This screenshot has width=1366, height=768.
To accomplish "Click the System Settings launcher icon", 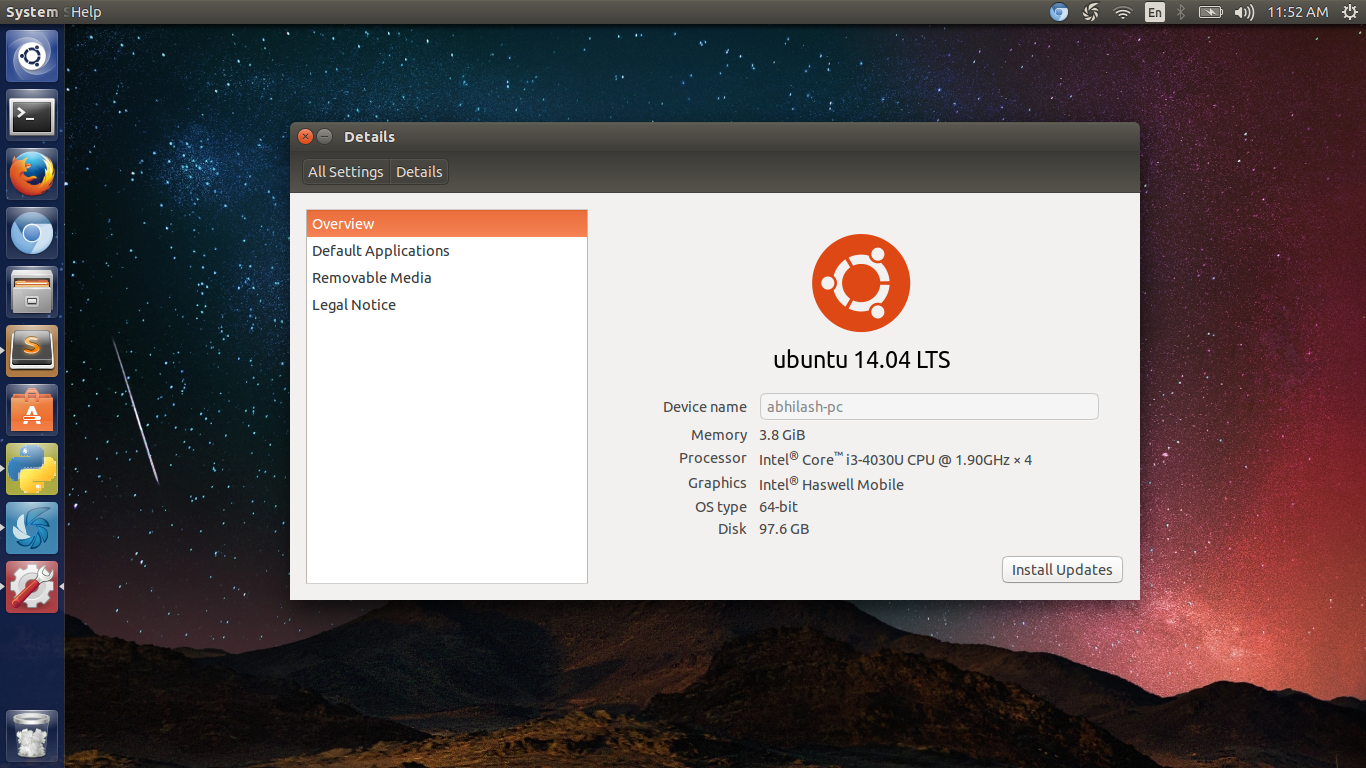I will [x=32, y=587].
